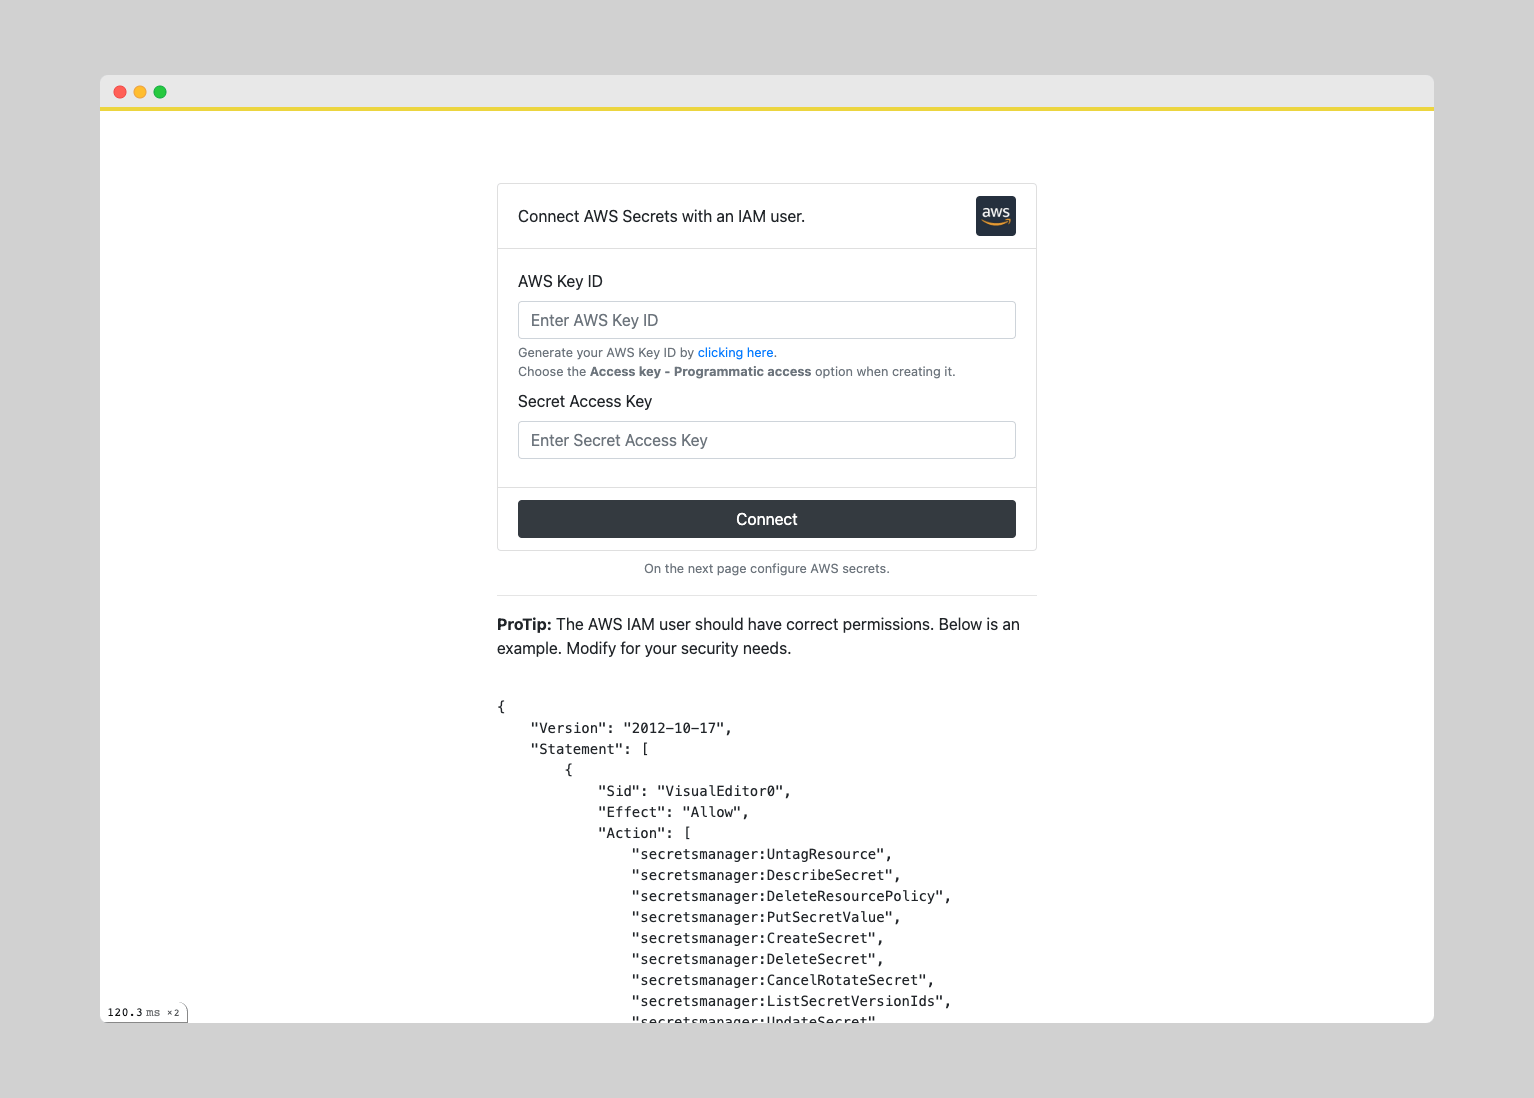
Task: Focus the Enter Secret Access Key field
Action: [767, 440]
